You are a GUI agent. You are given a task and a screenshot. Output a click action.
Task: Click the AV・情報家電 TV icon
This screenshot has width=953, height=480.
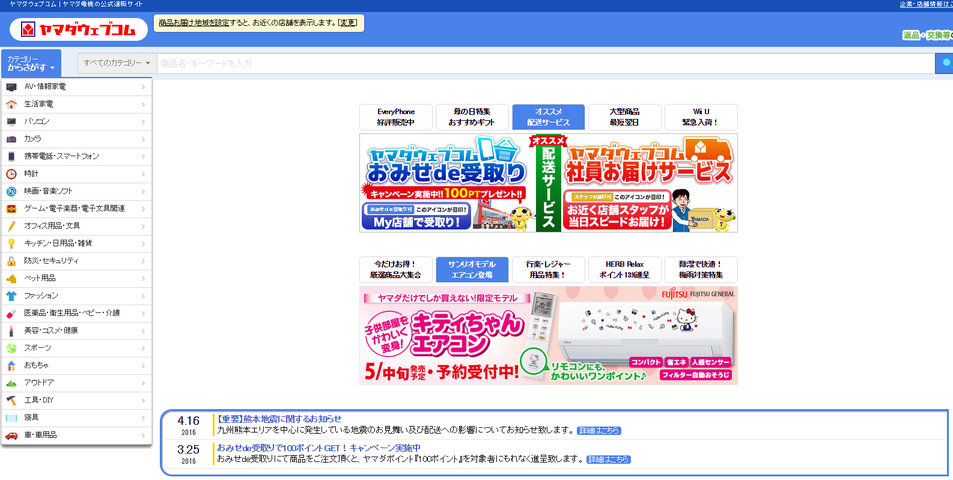pyautogui.click(x=11, y=87)
